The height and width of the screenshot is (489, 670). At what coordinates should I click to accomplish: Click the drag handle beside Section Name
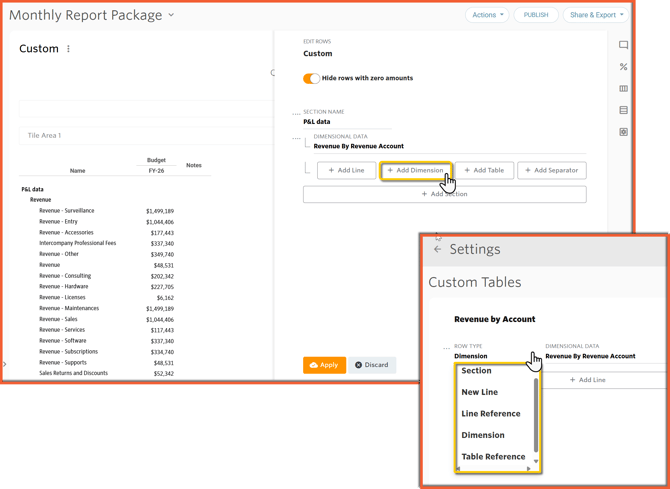tap(296, 114)
